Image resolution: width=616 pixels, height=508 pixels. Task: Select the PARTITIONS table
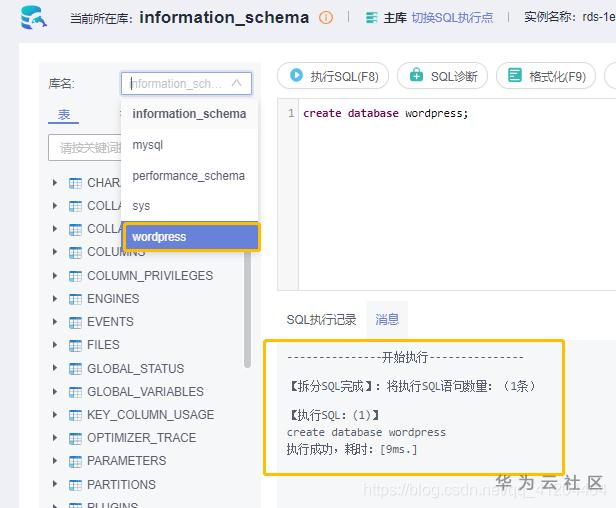click(121, 485)
